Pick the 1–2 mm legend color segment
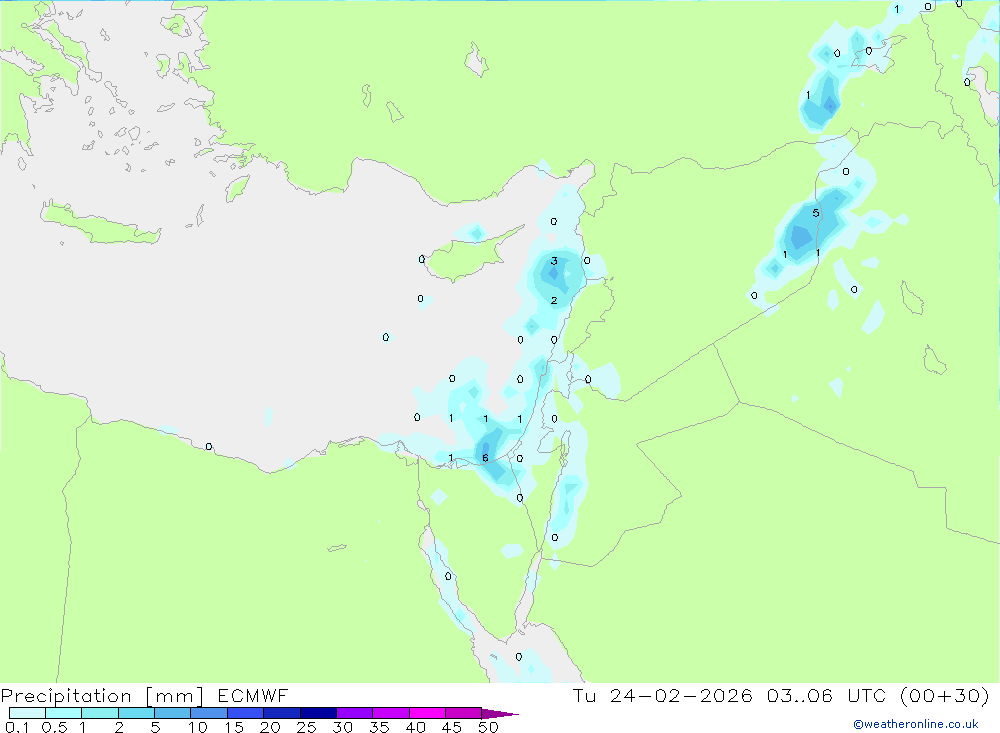 click(100, 713)
